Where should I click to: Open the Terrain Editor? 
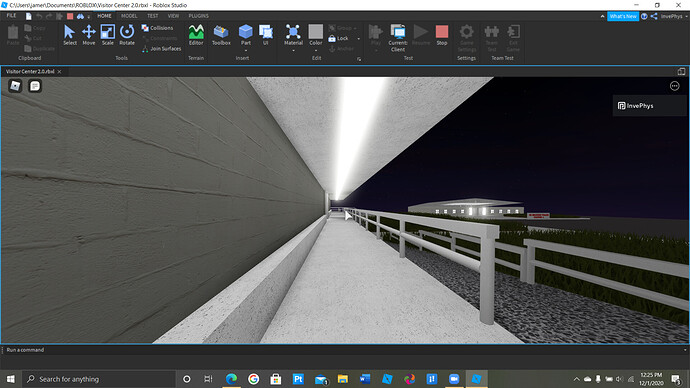click(x=196, y=35)
